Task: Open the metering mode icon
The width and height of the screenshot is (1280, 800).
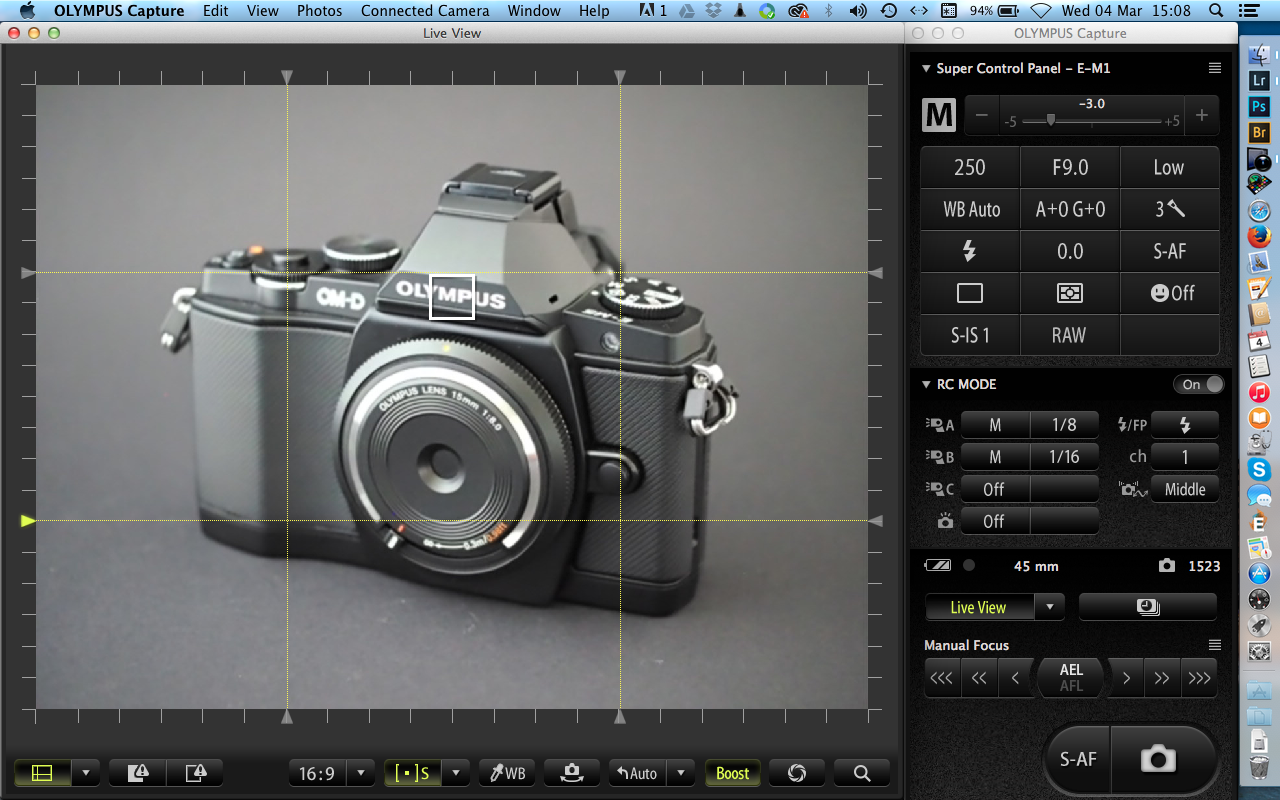Action: 1070,293
